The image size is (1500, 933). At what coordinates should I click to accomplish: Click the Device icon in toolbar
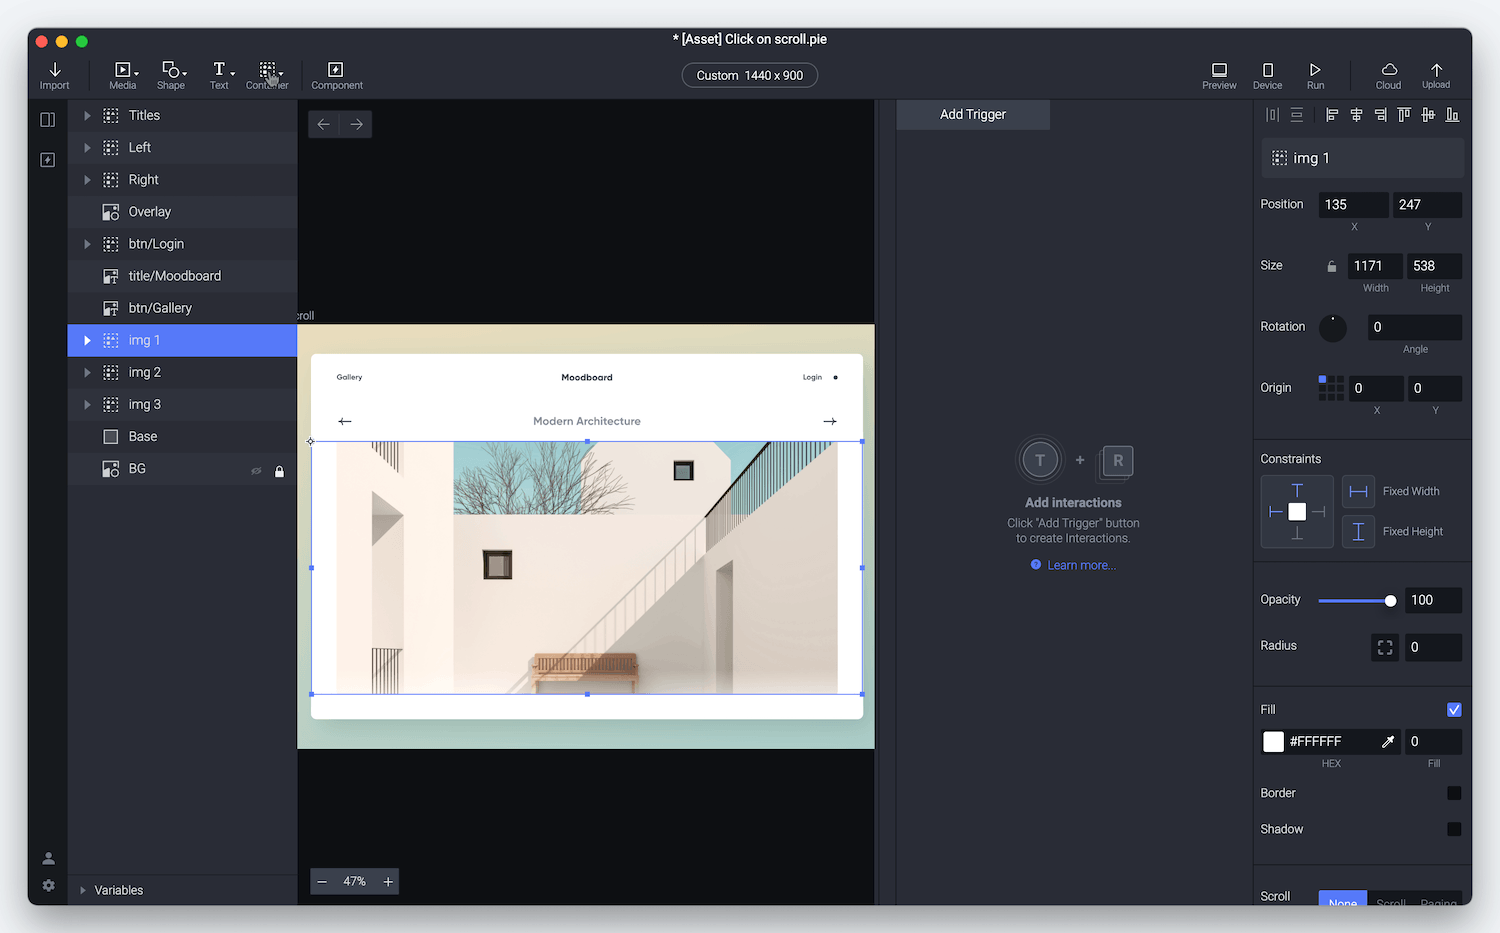click(1267, 75)
